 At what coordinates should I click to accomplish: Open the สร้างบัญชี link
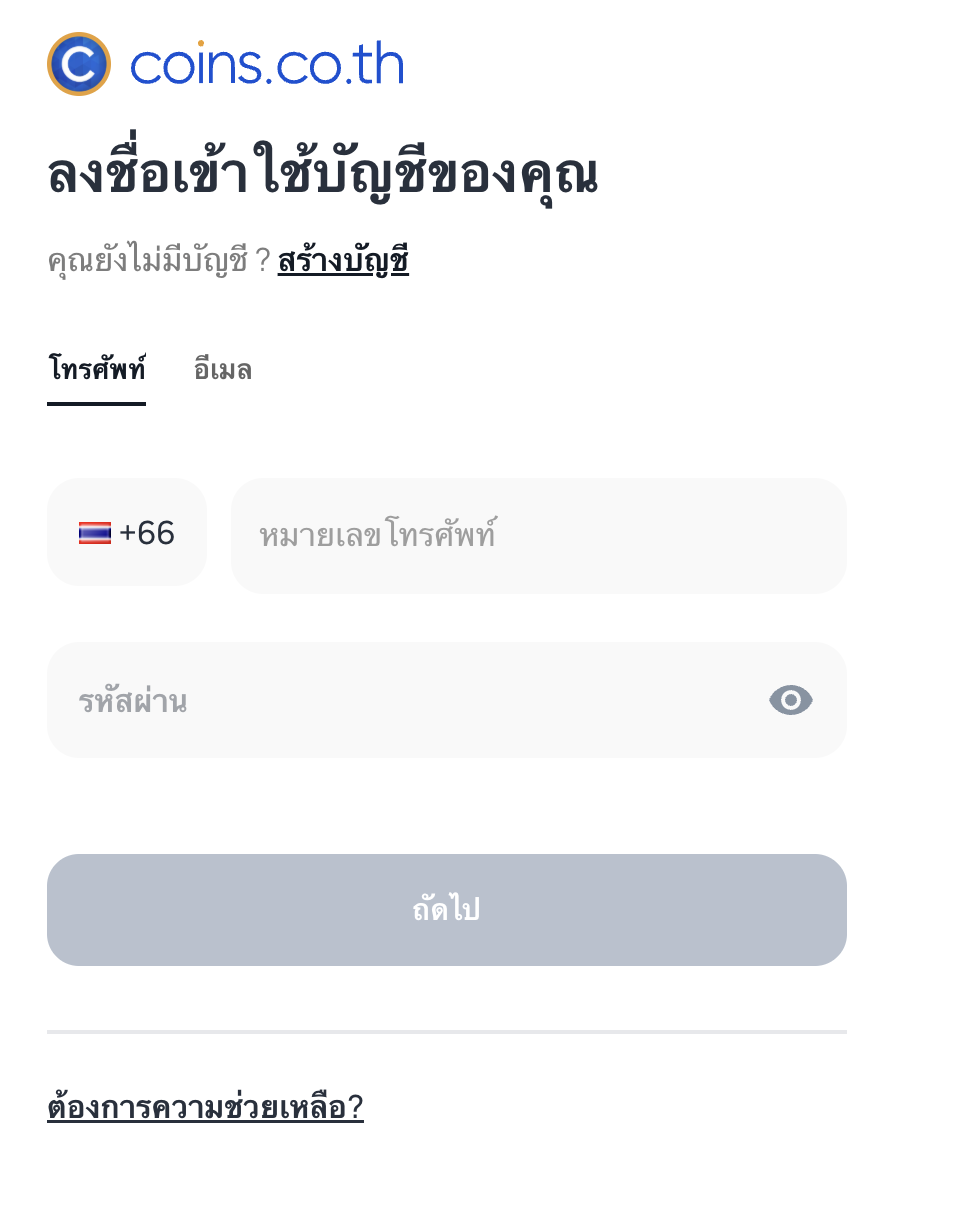coord(343,261)
